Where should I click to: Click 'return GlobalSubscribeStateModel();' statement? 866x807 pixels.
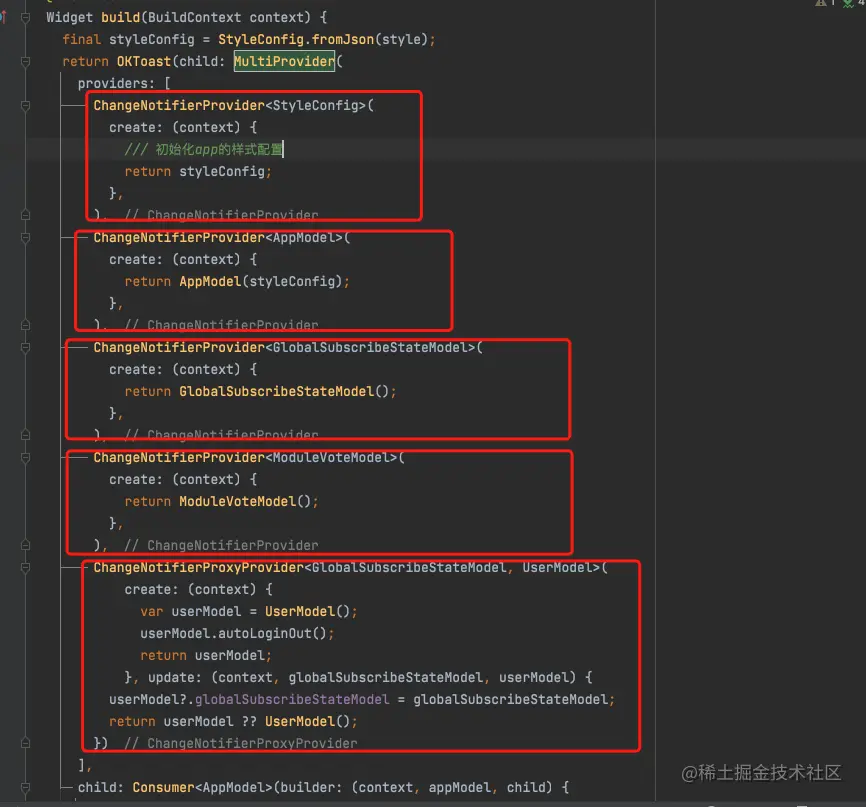click(260, 392)
